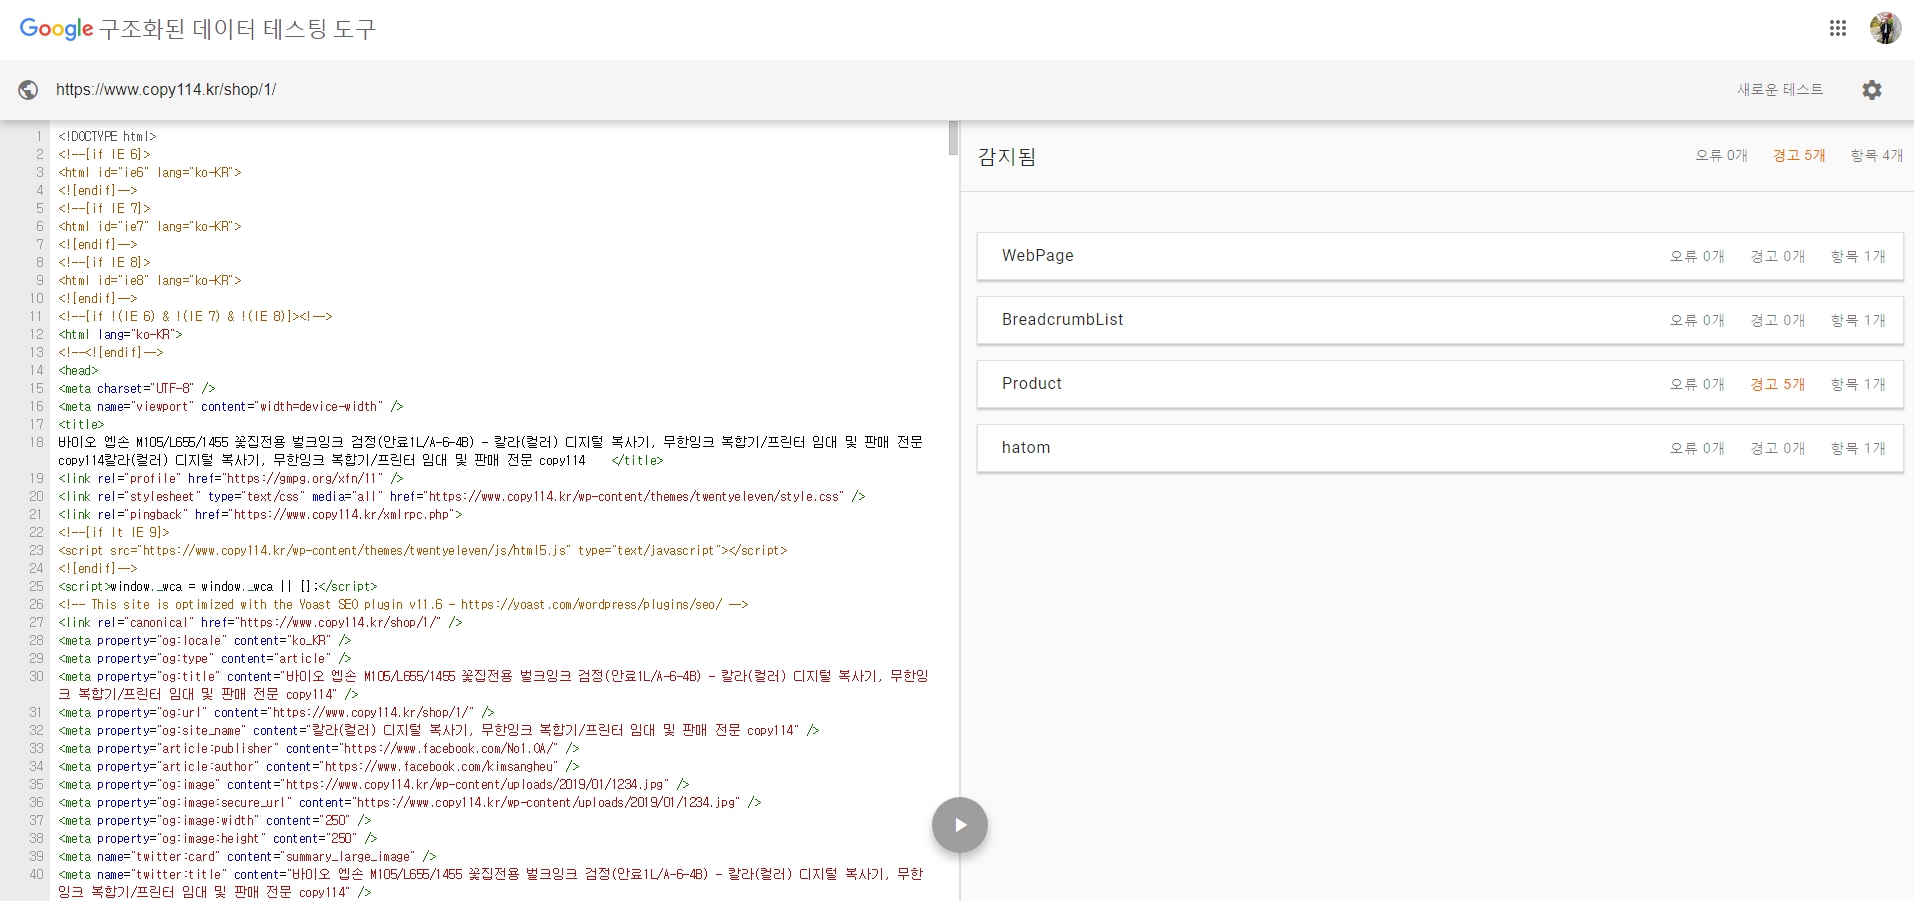Open the settings gear icon
The image size is (1914, 901).
pos(1872,90)
